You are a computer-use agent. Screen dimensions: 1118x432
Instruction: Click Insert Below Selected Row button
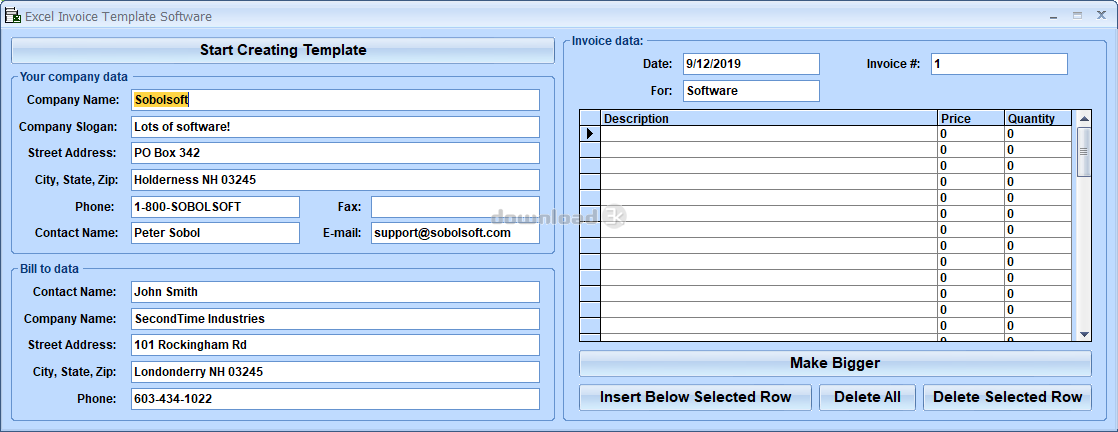[x=695, y=397]
